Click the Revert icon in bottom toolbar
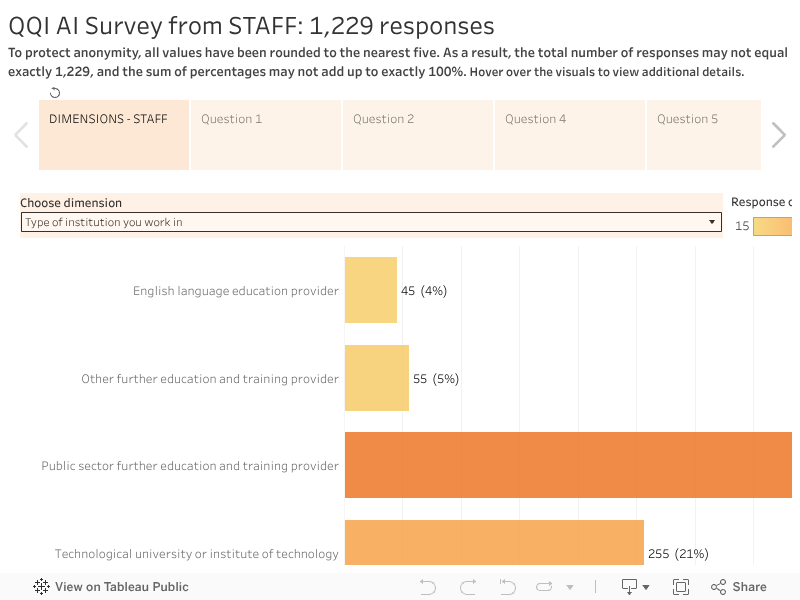This screenshot has width=800, height=600. pyautogui.click(x=507, y=587)
